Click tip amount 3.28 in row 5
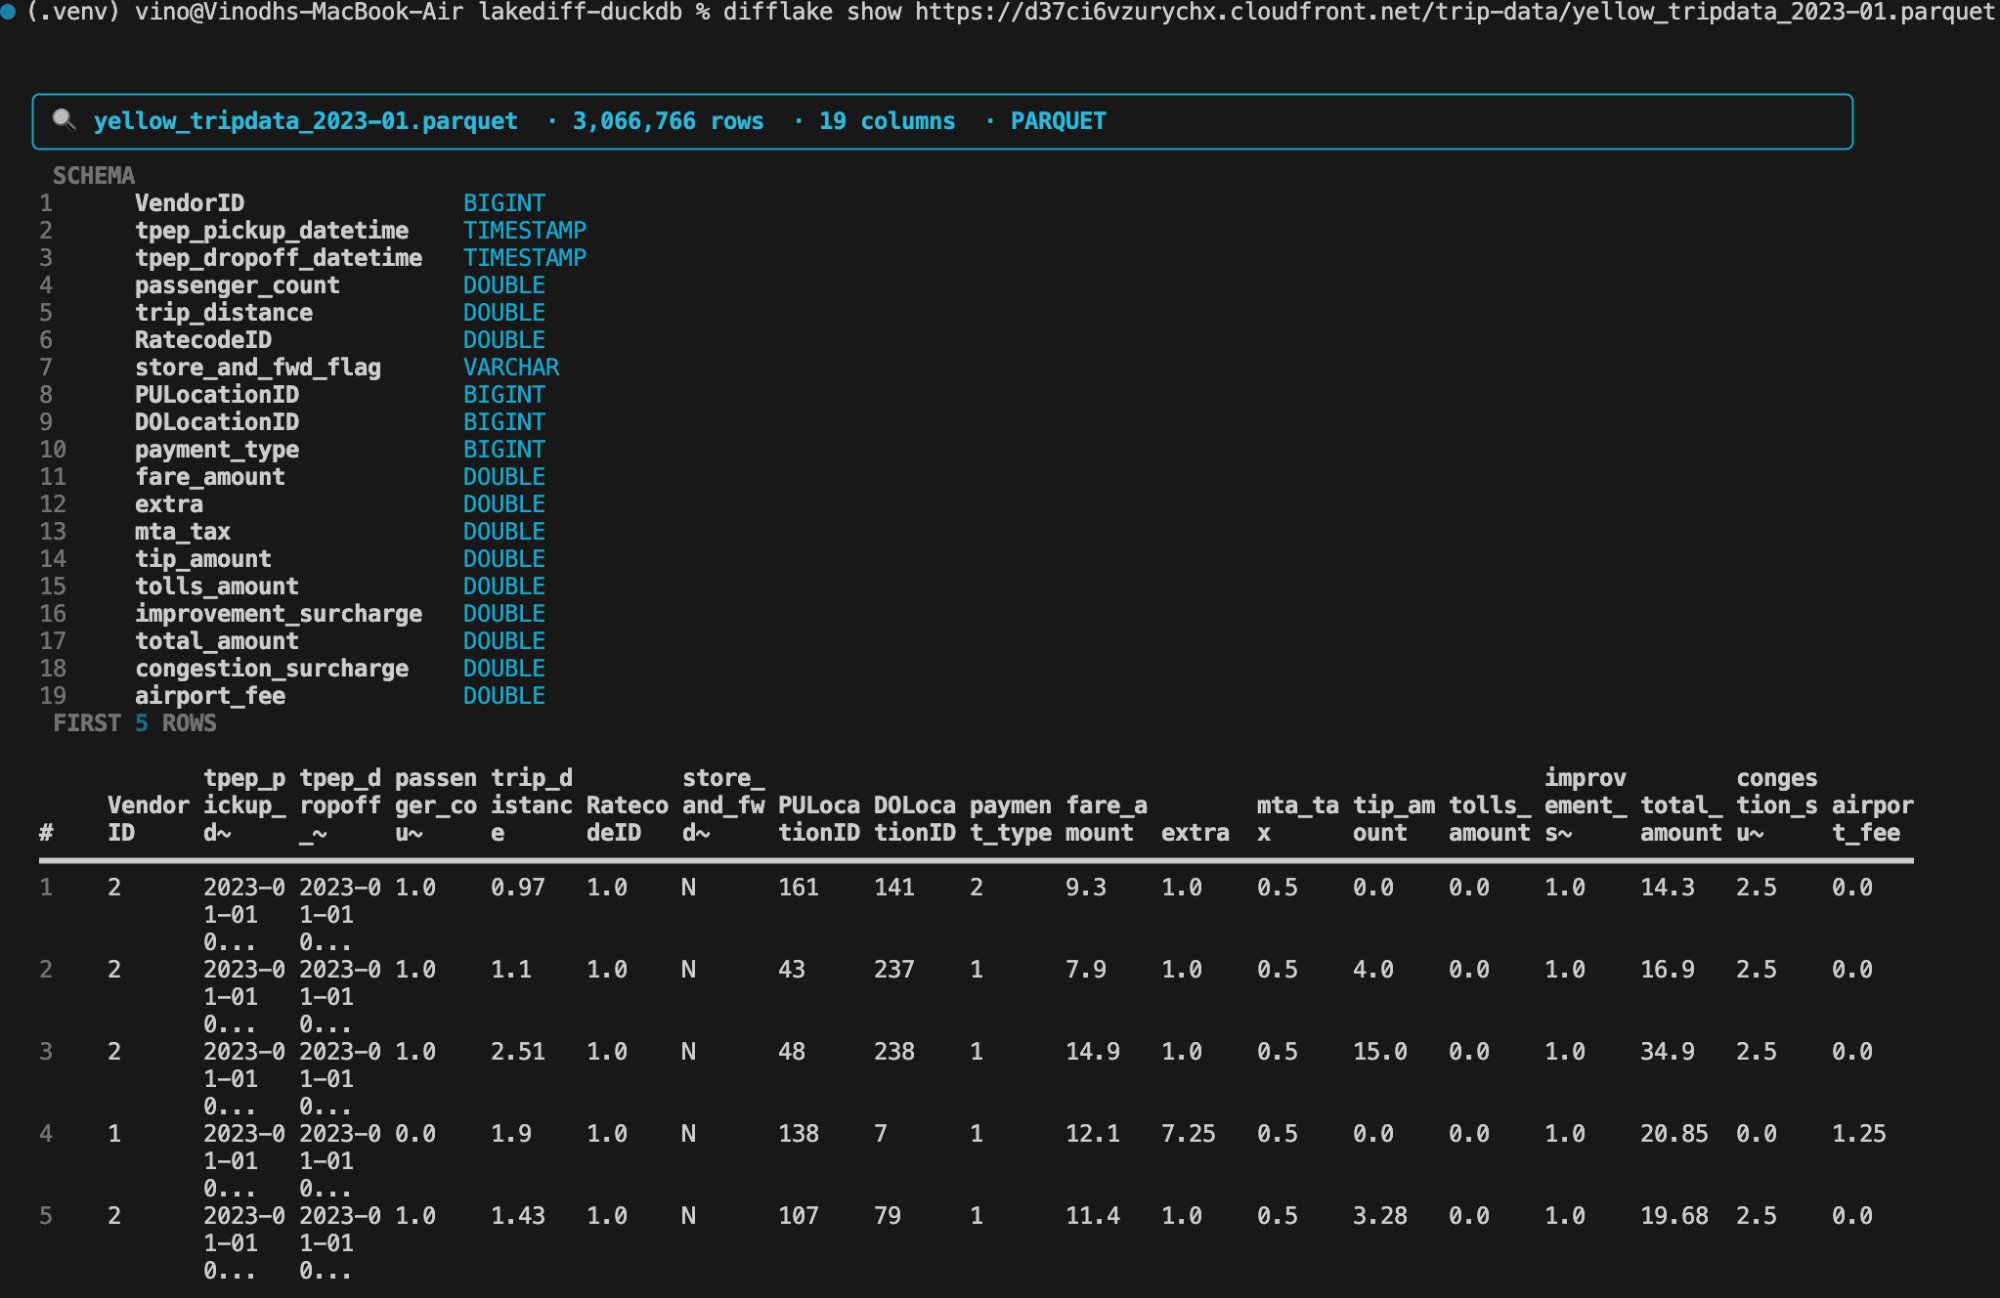Viewport: 2000px width, 1298px height. tap(1380, 1216)
